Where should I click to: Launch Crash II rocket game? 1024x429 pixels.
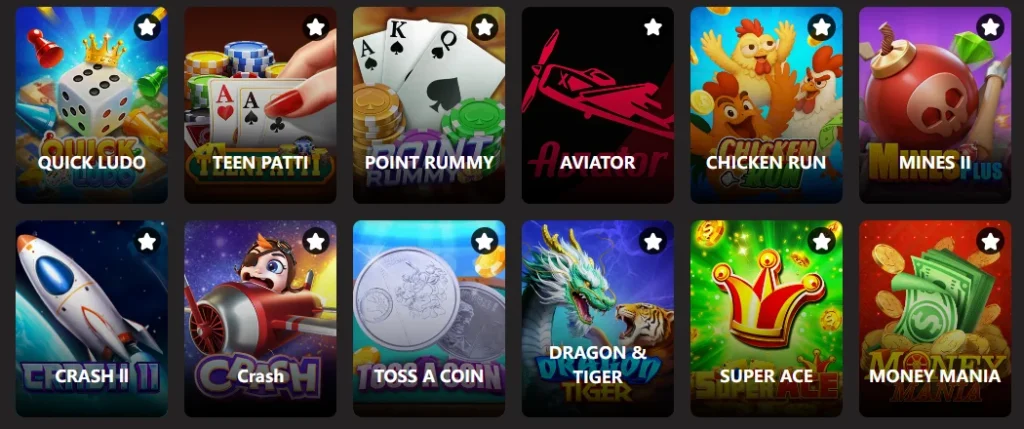click(91, 319)
